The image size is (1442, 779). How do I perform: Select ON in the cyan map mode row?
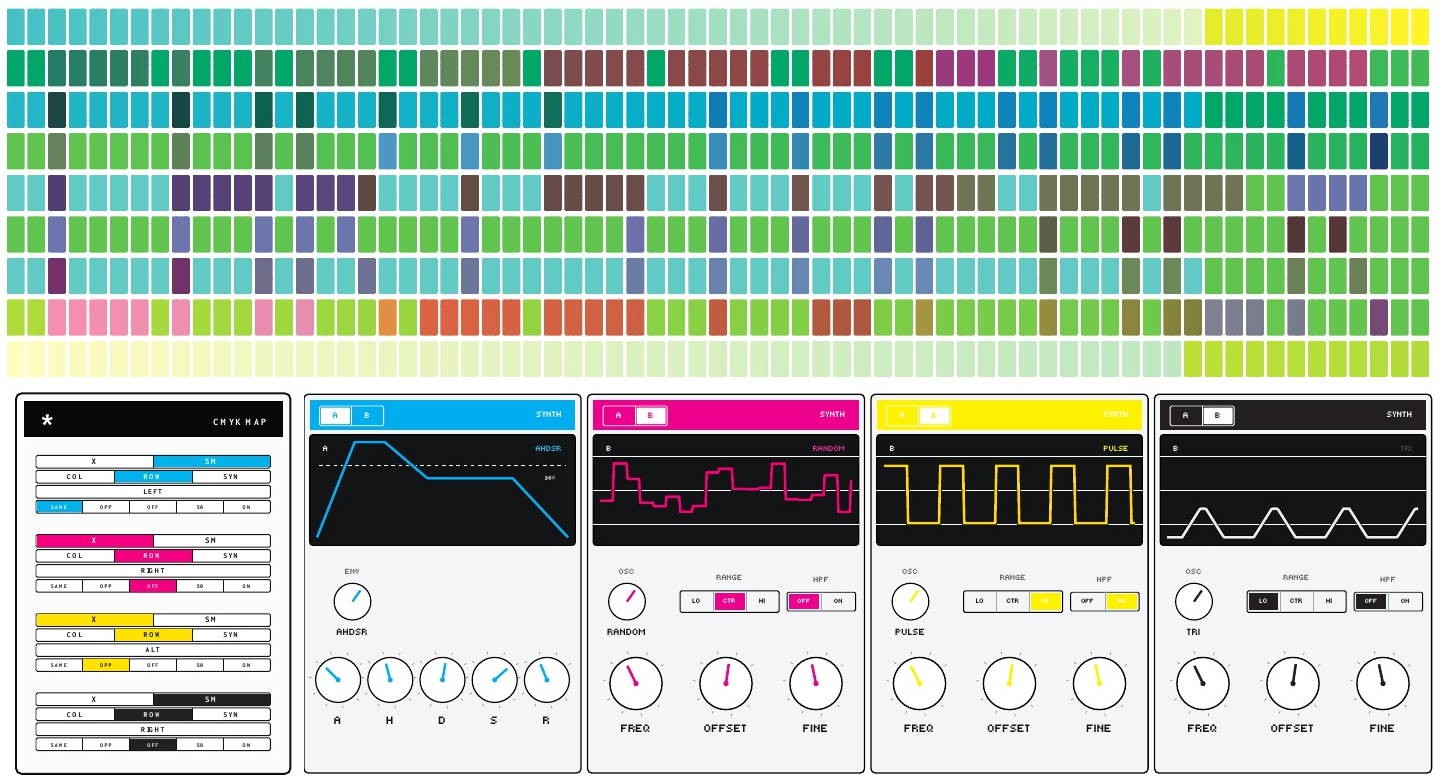coord(246,507)
